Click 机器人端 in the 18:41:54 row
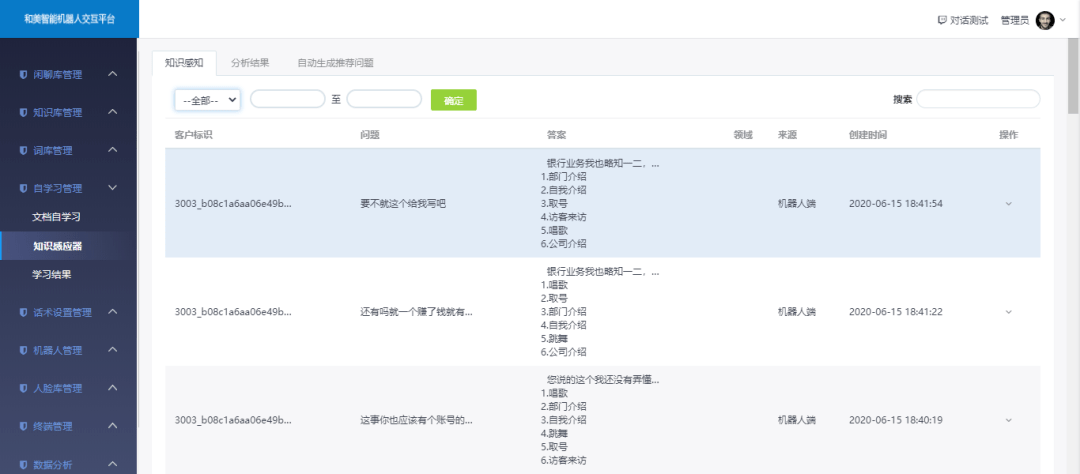This screenshot has width=1080, height=474. pyautogui.click(x=797, y=203)
